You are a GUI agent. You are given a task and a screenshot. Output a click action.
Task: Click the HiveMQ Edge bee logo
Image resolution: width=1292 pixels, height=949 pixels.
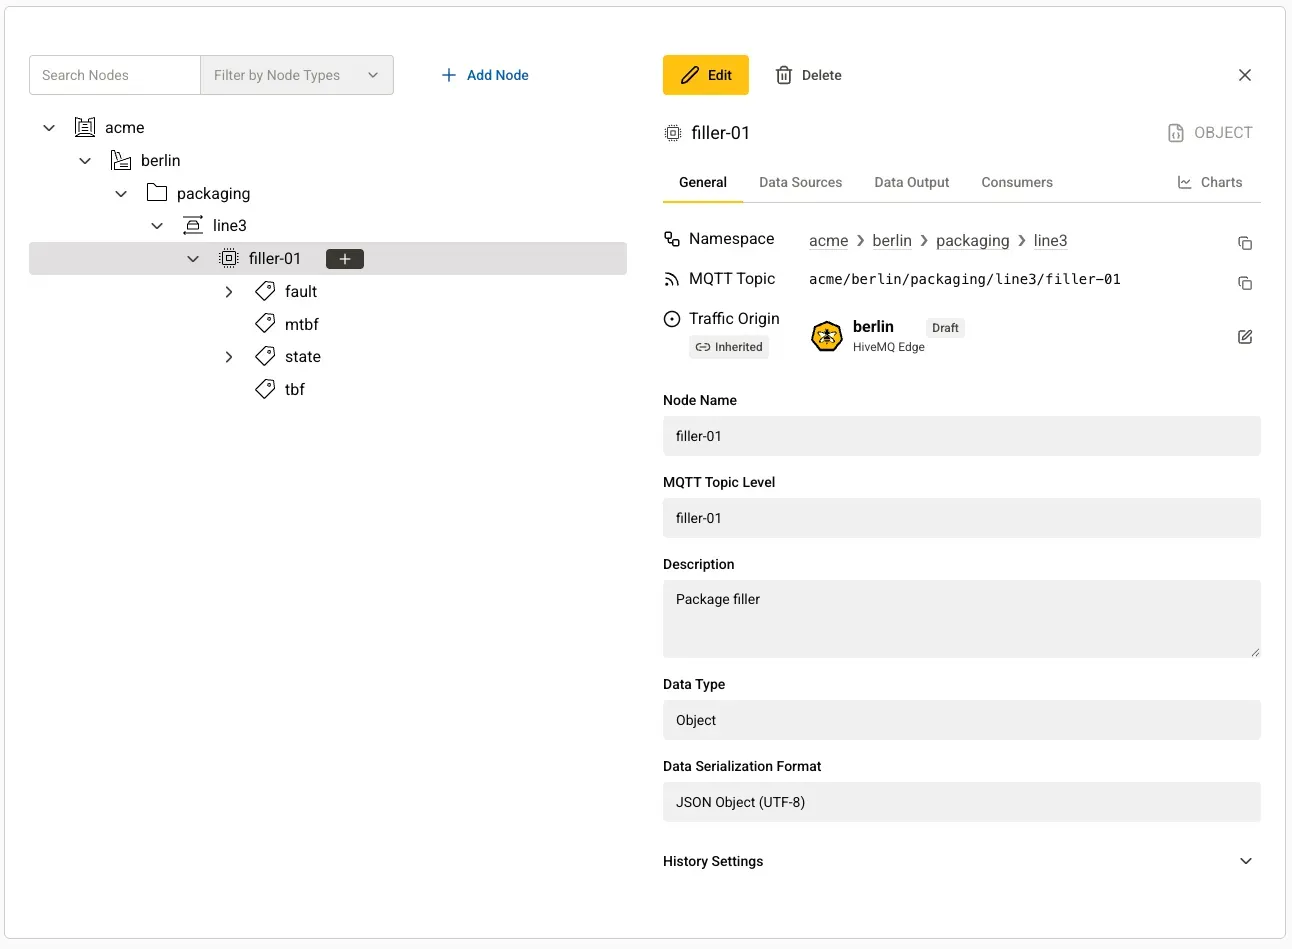click(827, 337)
